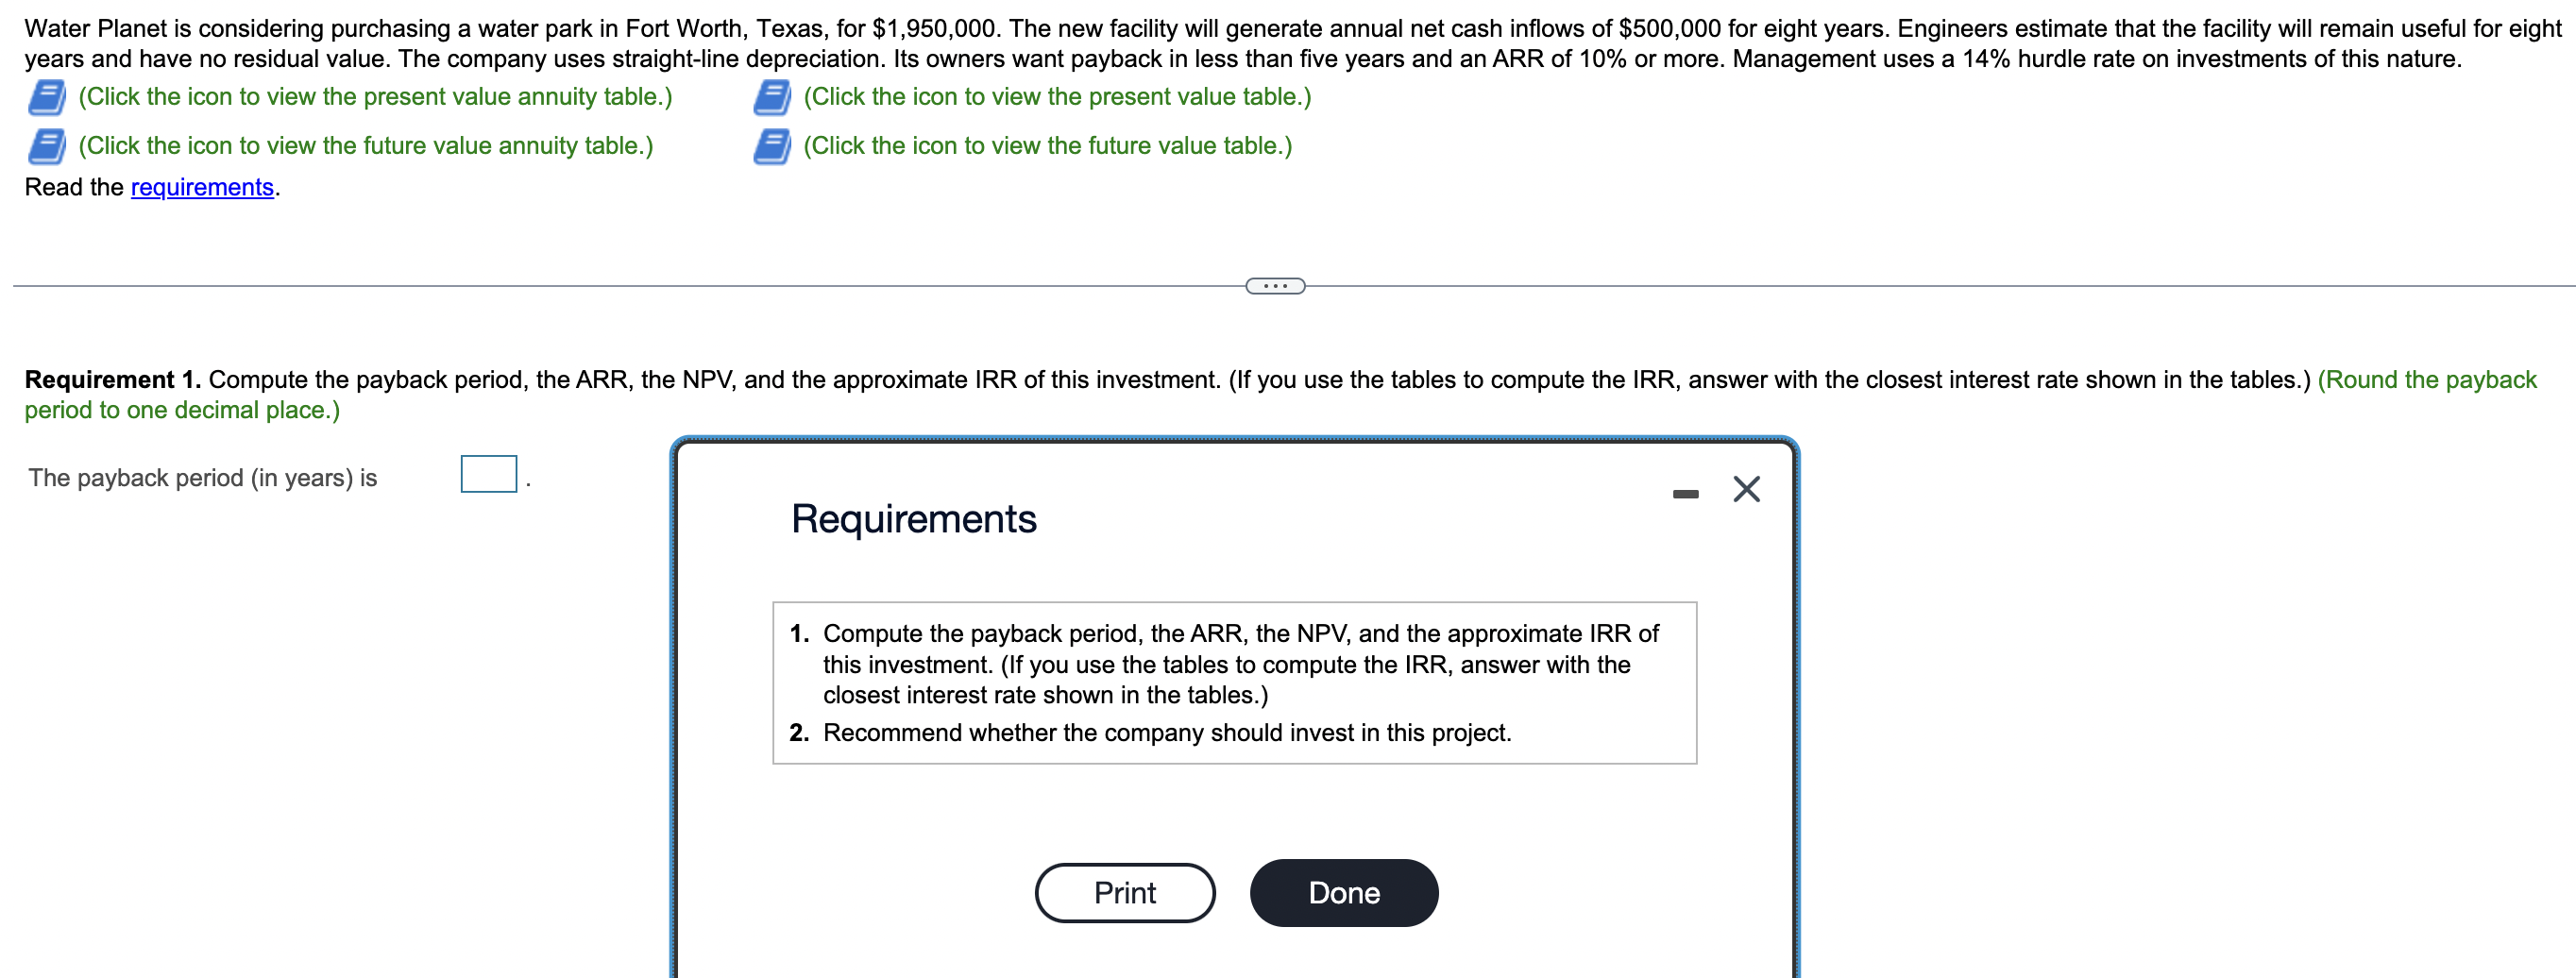Minimize the Requirements dialog
The image size is (2576, 978).
(1687, 491)
